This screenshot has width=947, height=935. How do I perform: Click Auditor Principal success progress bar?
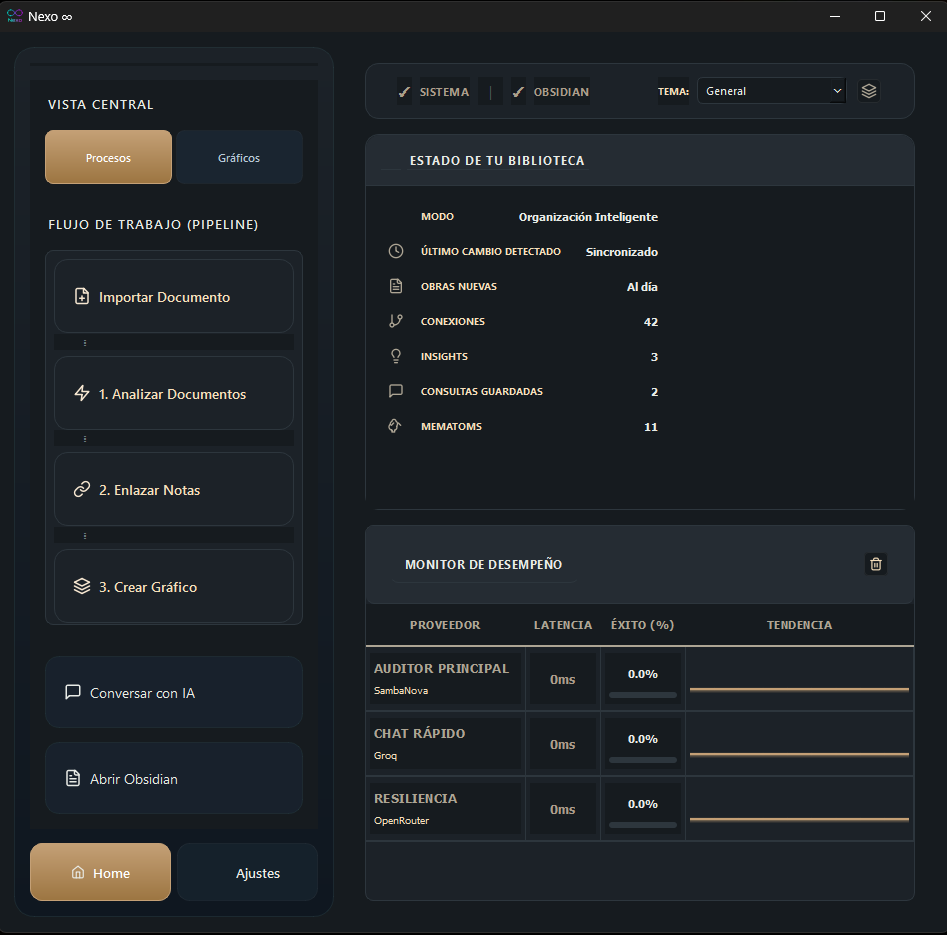[x=643, y=695]
